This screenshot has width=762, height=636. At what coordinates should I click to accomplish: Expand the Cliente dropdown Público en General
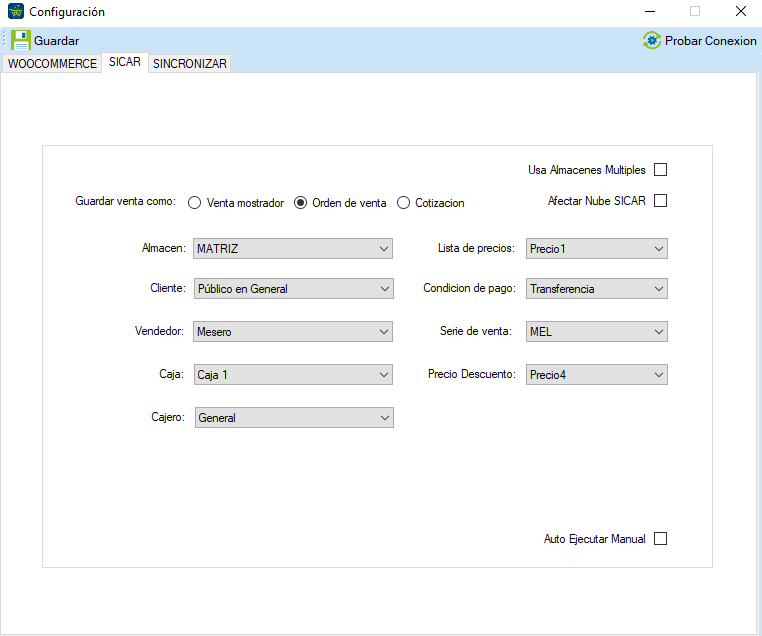(294, 289)
